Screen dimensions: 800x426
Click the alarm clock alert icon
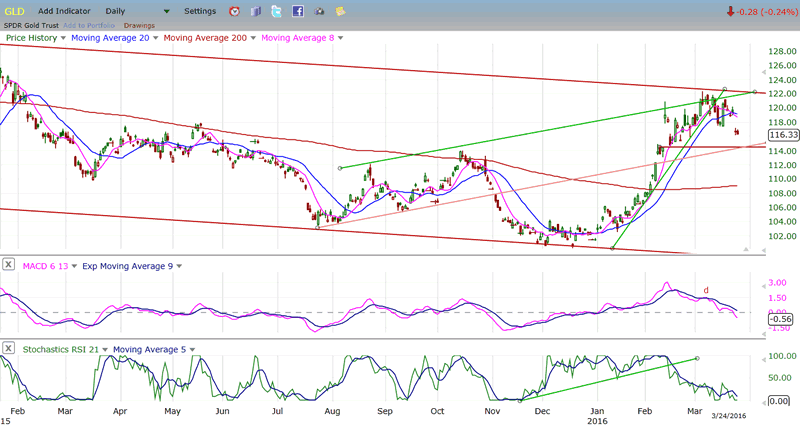pos(234,11)
